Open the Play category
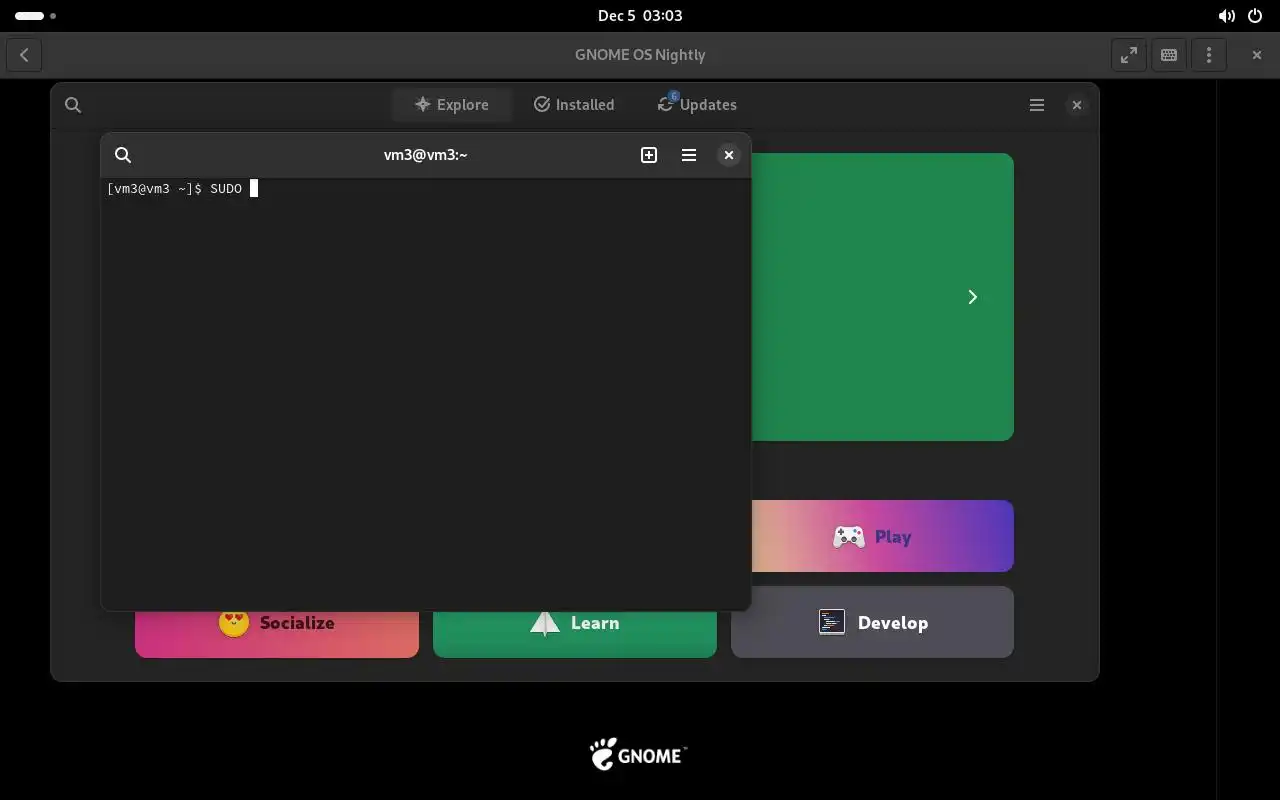 tap(882, 537)
